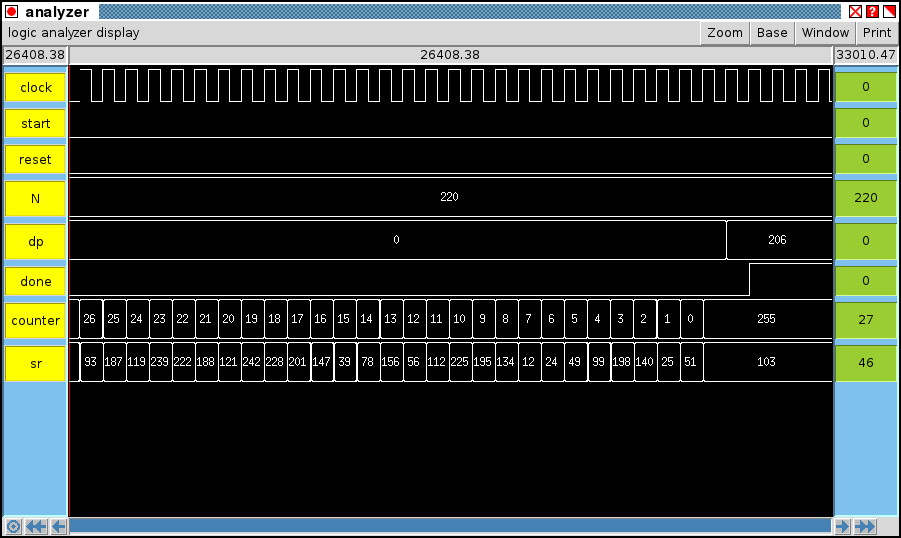
Task: Click the counter segment showing 13
Action: point(391,319)
